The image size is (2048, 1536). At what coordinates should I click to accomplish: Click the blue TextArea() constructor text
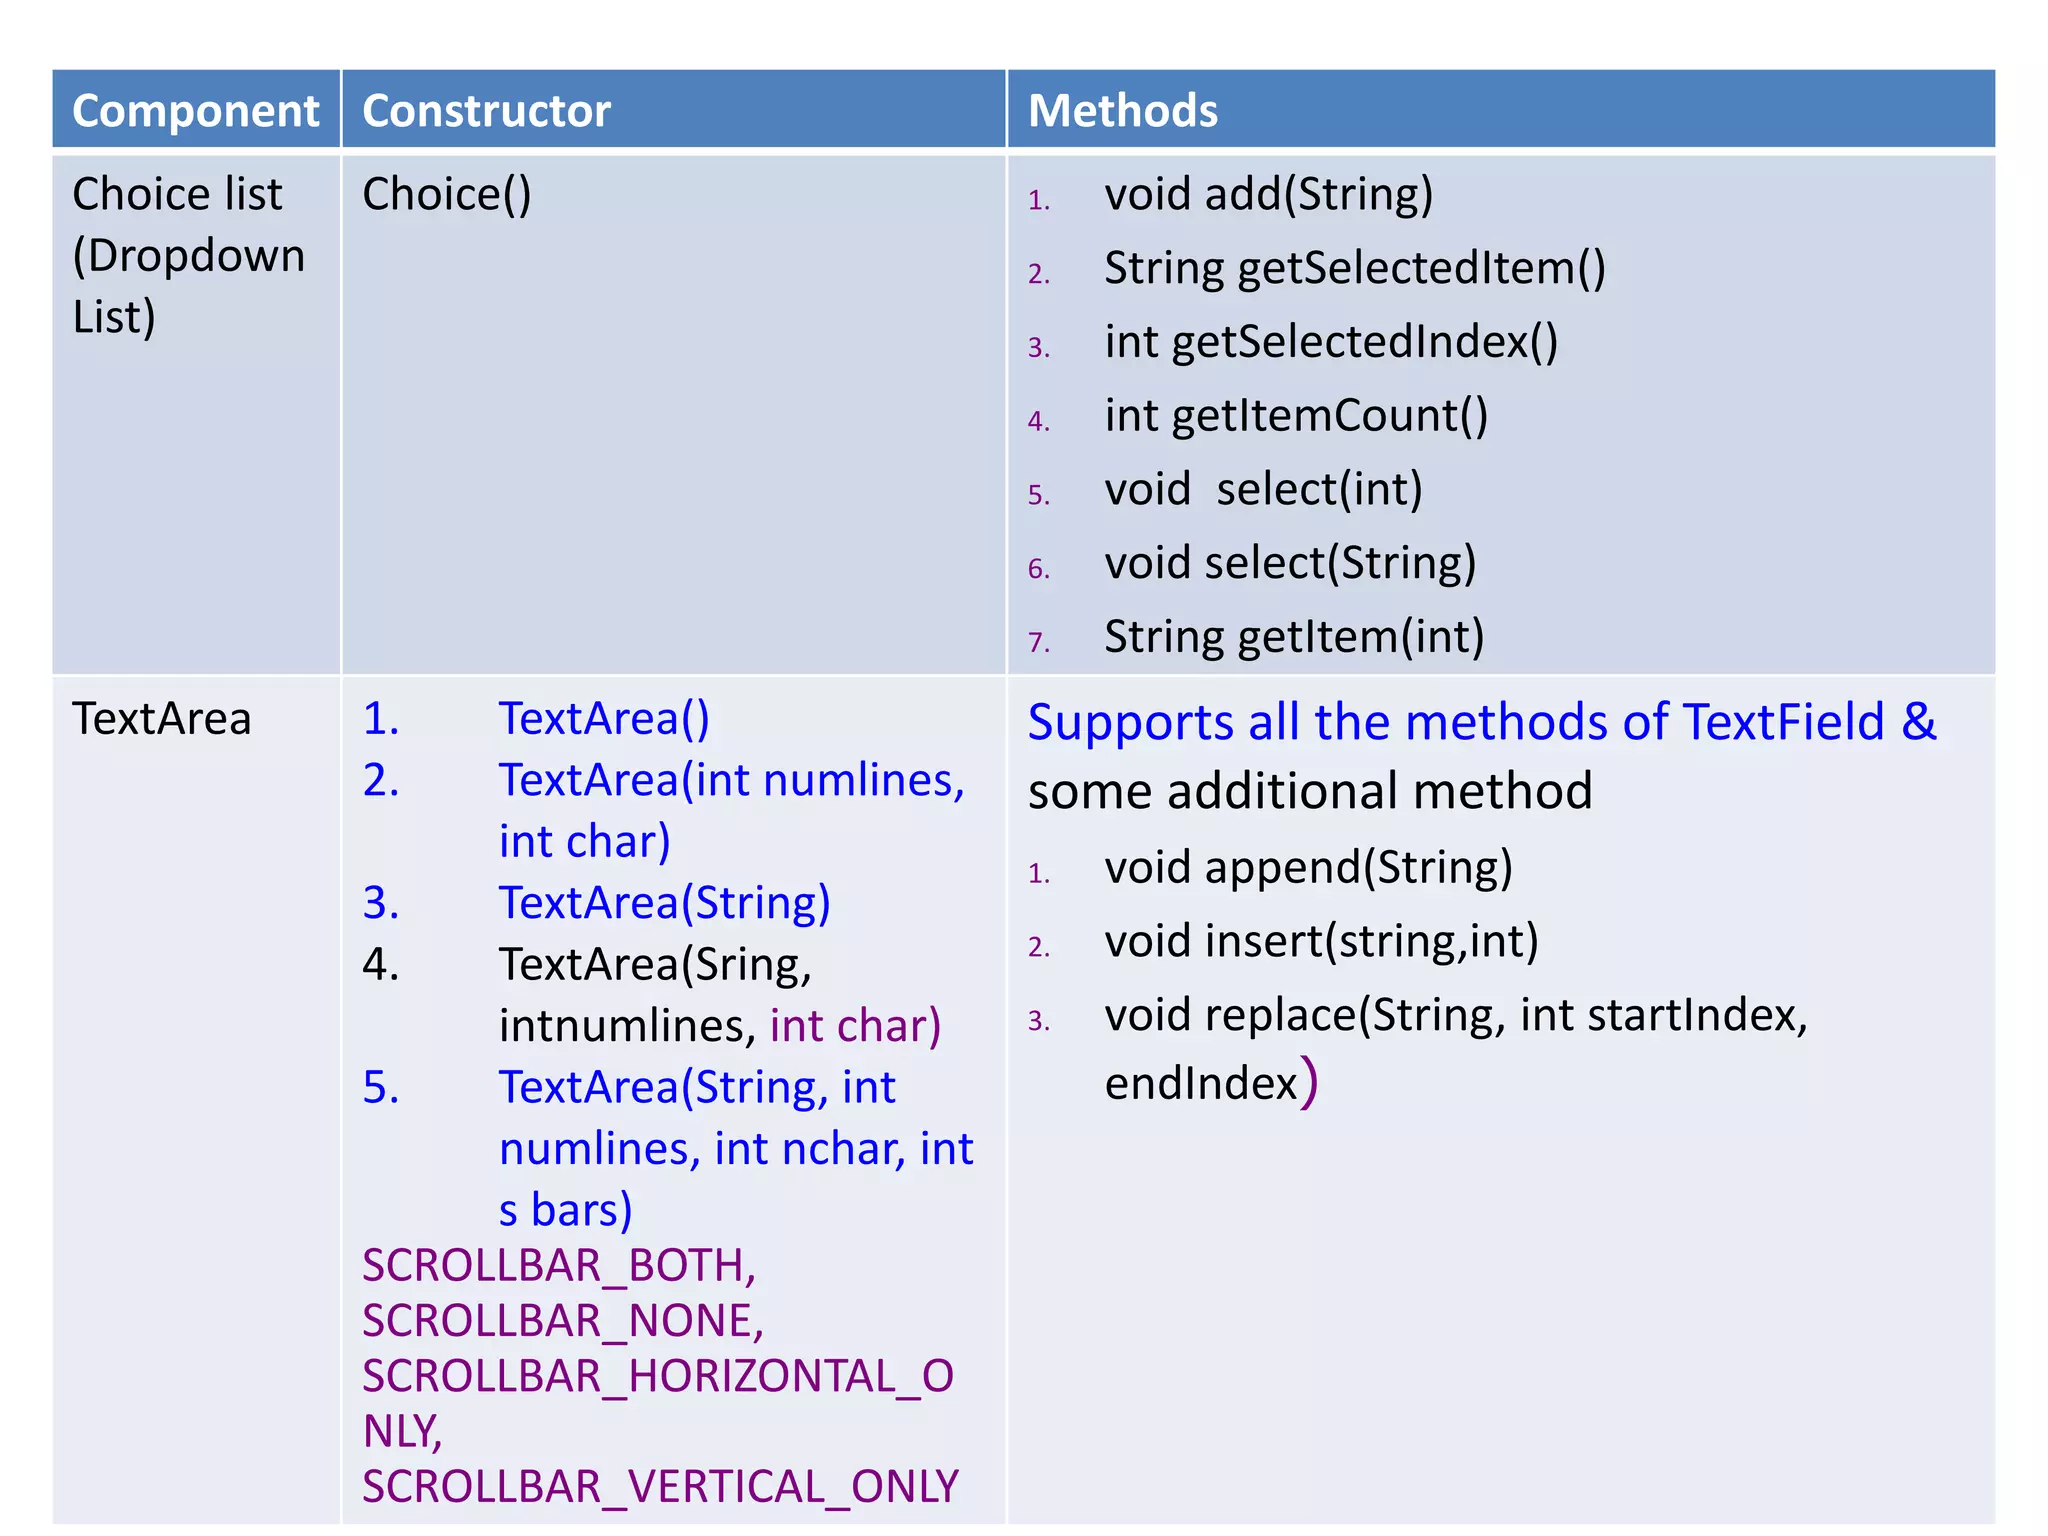(604, 719)
